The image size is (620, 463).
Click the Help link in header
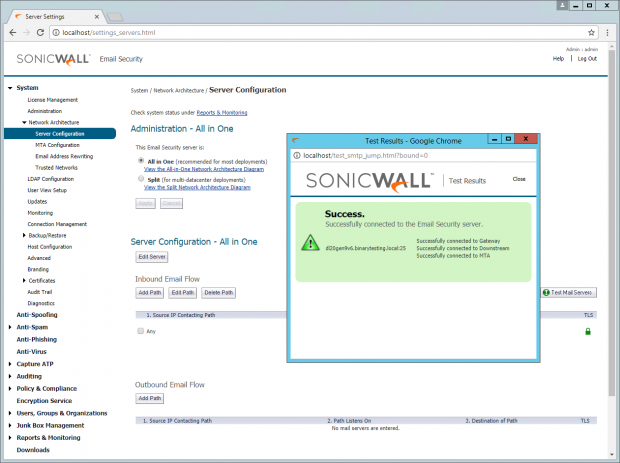[558, 59]
